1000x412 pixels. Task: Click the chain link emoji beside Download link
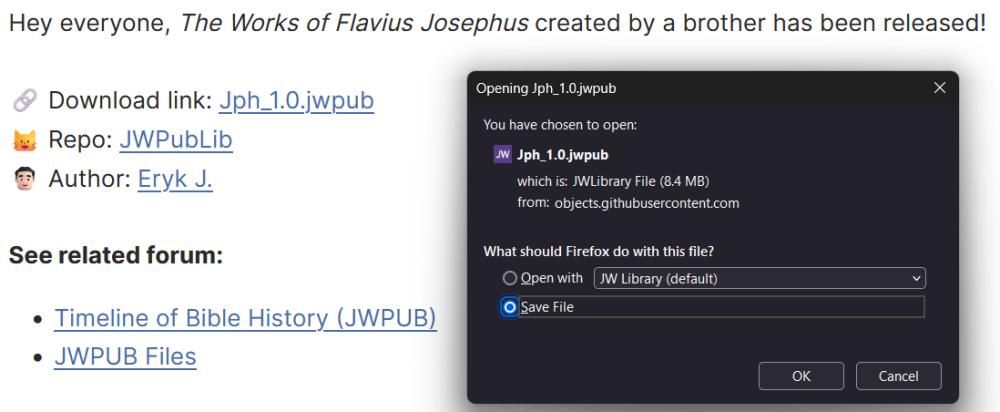(x=24, y=101)
